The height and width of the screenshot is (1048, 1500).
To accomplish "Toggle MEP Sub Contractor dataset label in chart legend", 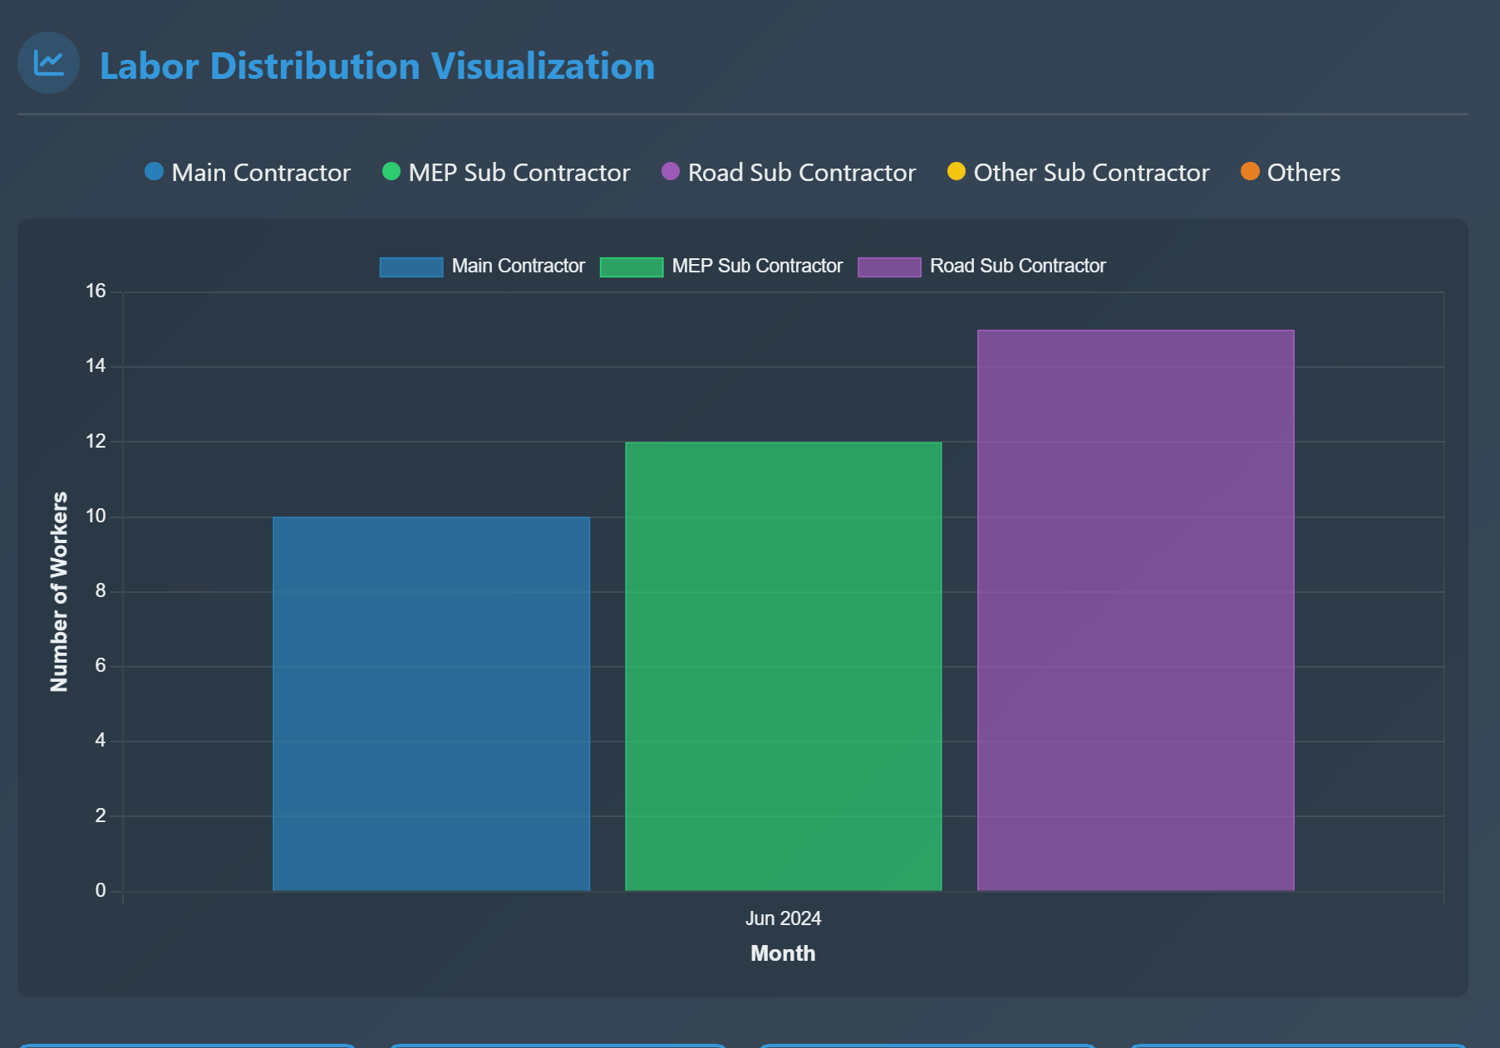I will (x=756, y=266).
